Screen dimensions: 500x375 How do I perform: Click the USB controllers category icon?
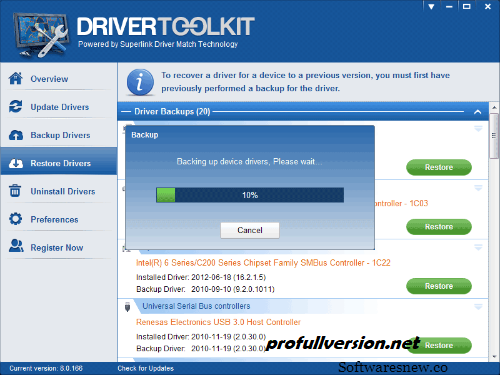point(127,307)
